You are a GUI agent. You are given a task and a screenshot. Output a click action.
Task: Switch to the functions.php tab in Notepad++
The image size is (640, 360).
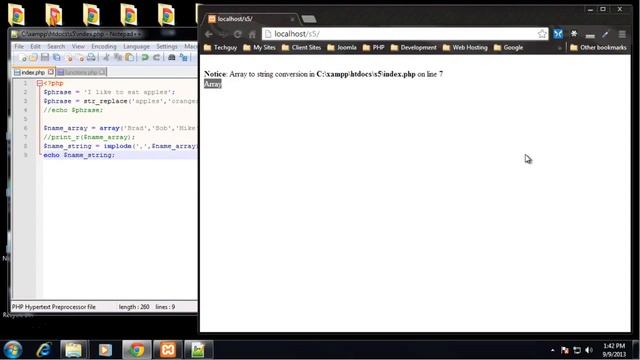[x=81, y=72]
